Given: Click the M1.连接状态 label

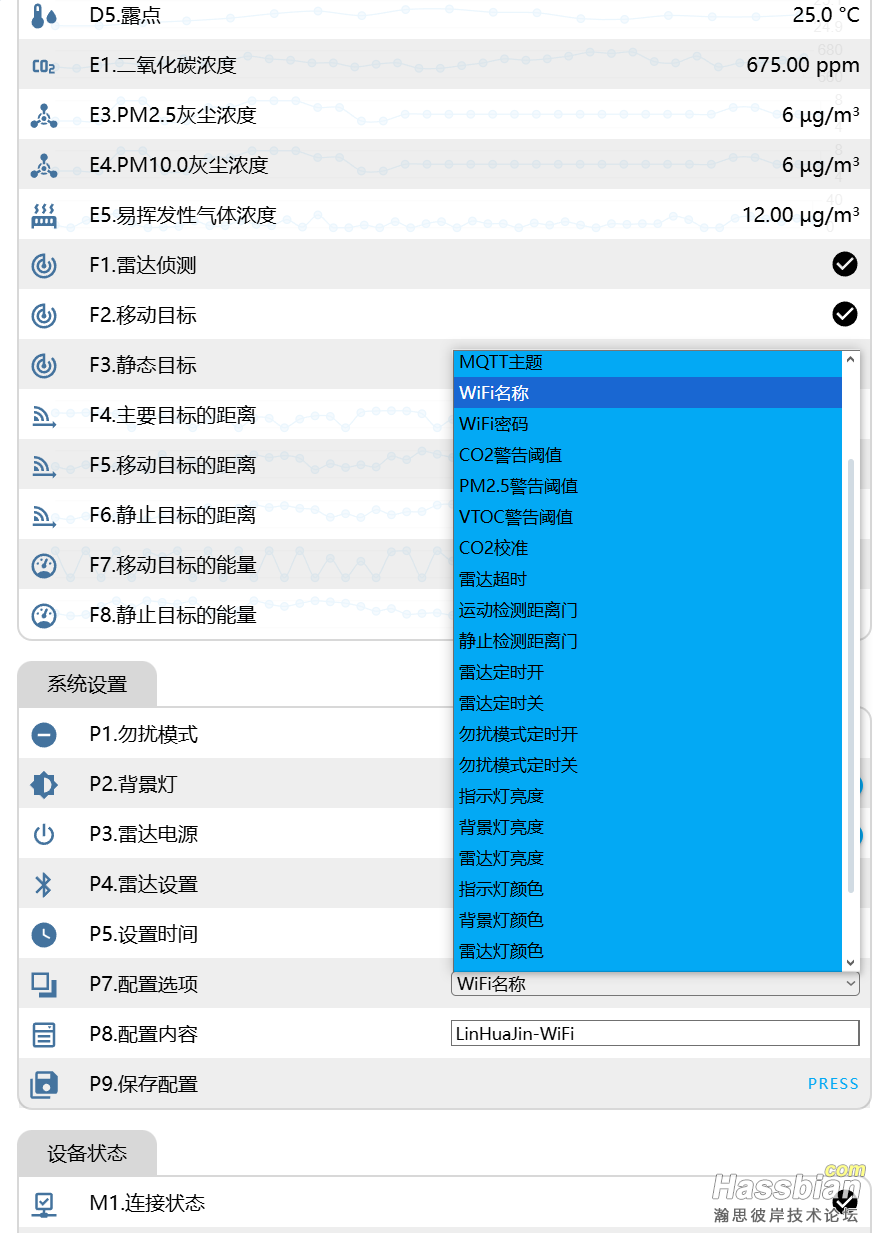Looking at the screenshot, I should (148, 1203).
